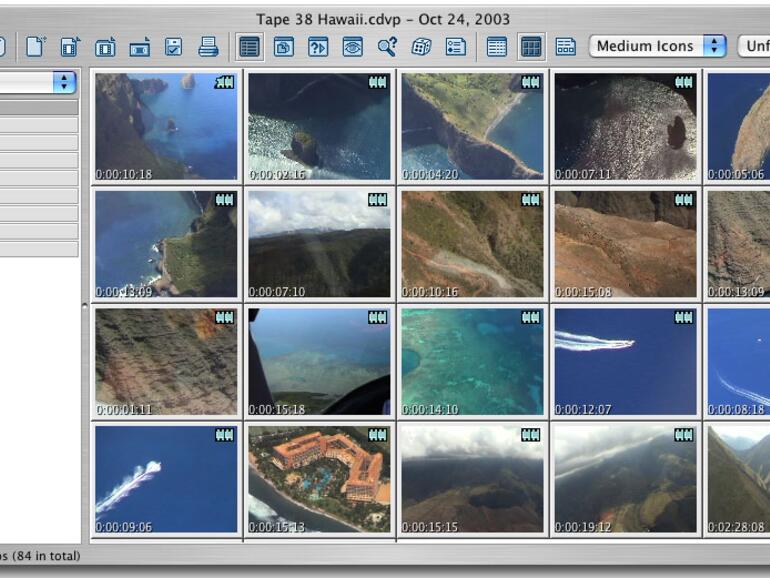Screen dimensions: 770x578
Task: Click film badge icon on 0:00:15:18 thumbnail
Action: tap(378, 318)
